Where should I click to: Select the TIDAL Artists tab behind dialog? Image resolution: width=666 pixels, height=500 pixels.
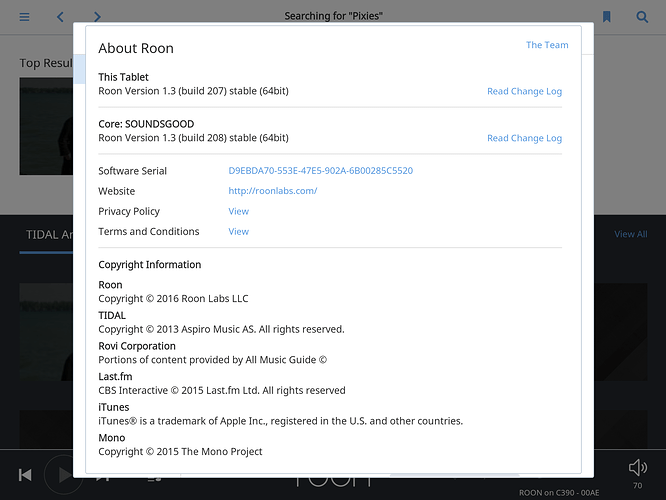48,235
